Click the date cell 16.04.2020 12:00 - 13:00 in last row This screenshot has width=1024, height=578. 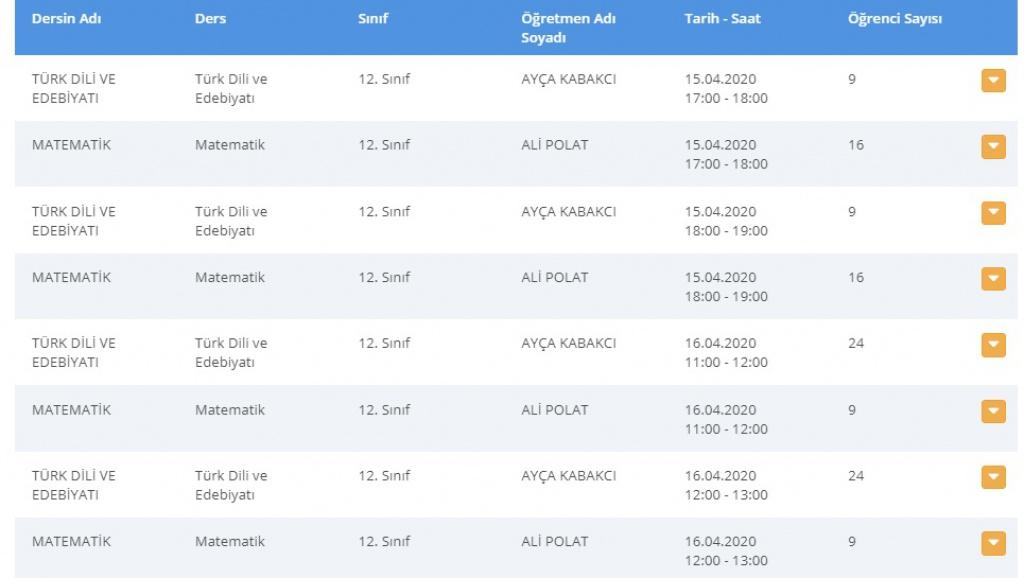(x=726, y=551)
